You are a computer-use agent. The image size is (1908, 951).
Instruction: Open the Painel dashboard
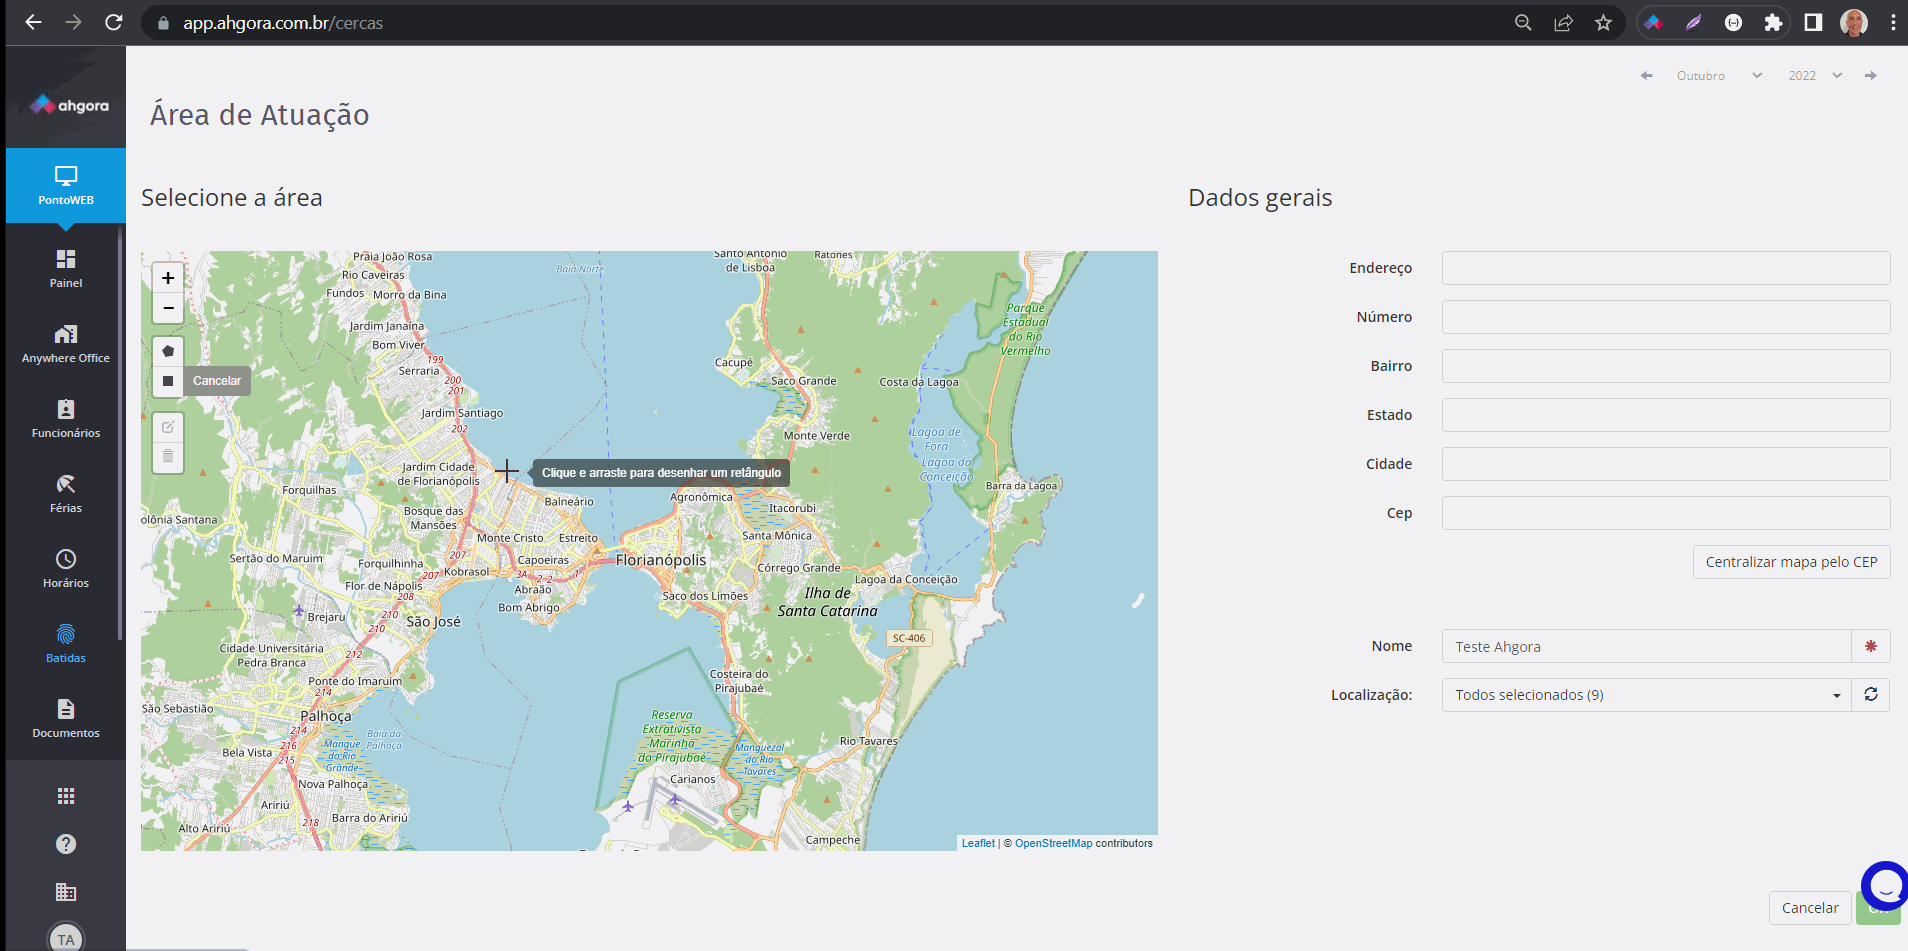[66, 269]
